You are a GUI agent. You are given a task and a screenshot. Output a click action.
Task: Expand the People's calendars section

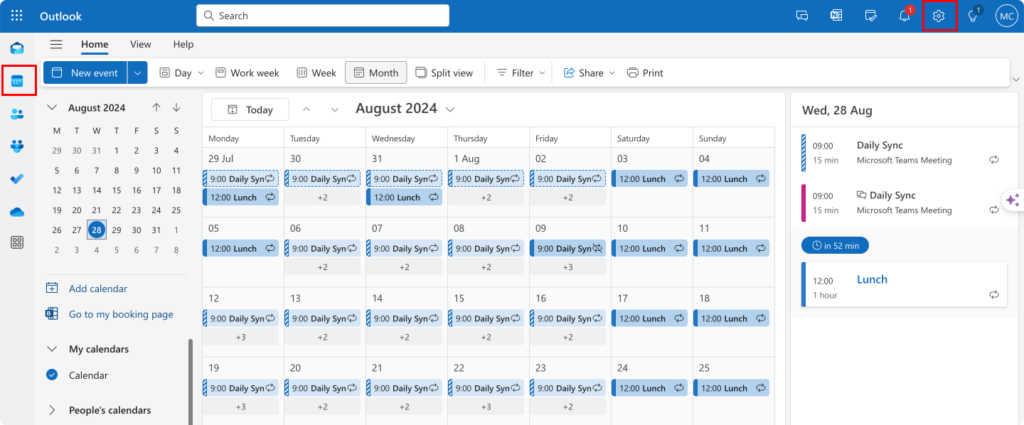tap(52, 410)
